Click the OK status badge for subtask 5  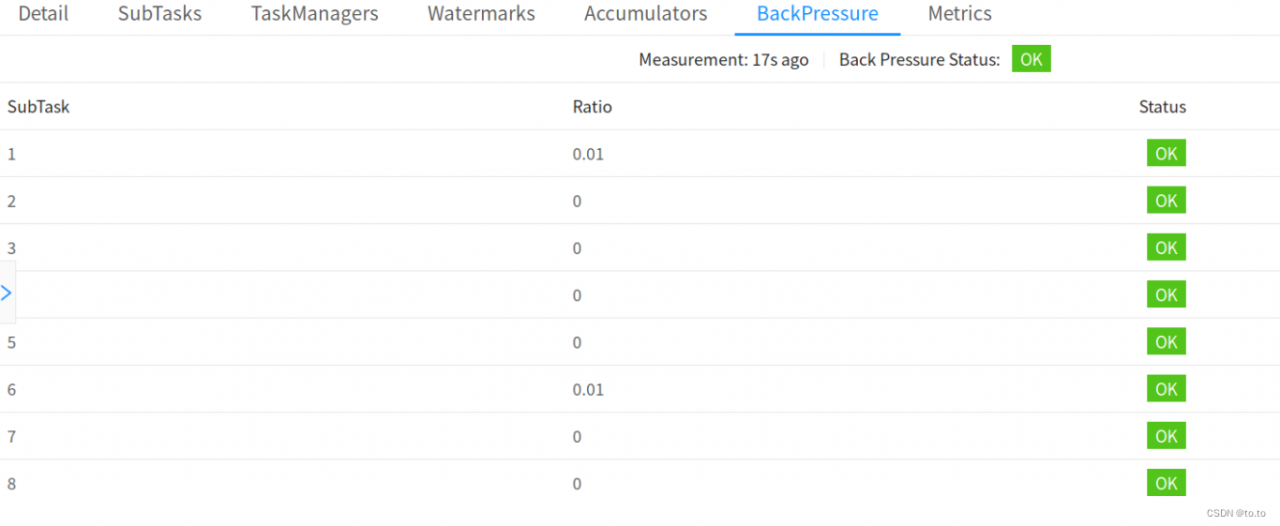click(x=1166, y=341)
